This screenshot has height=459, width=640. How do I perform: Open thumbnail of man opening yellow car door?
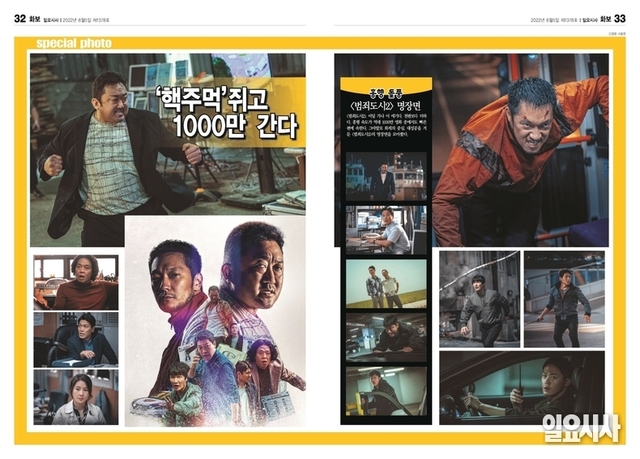[x=386, y=391]
